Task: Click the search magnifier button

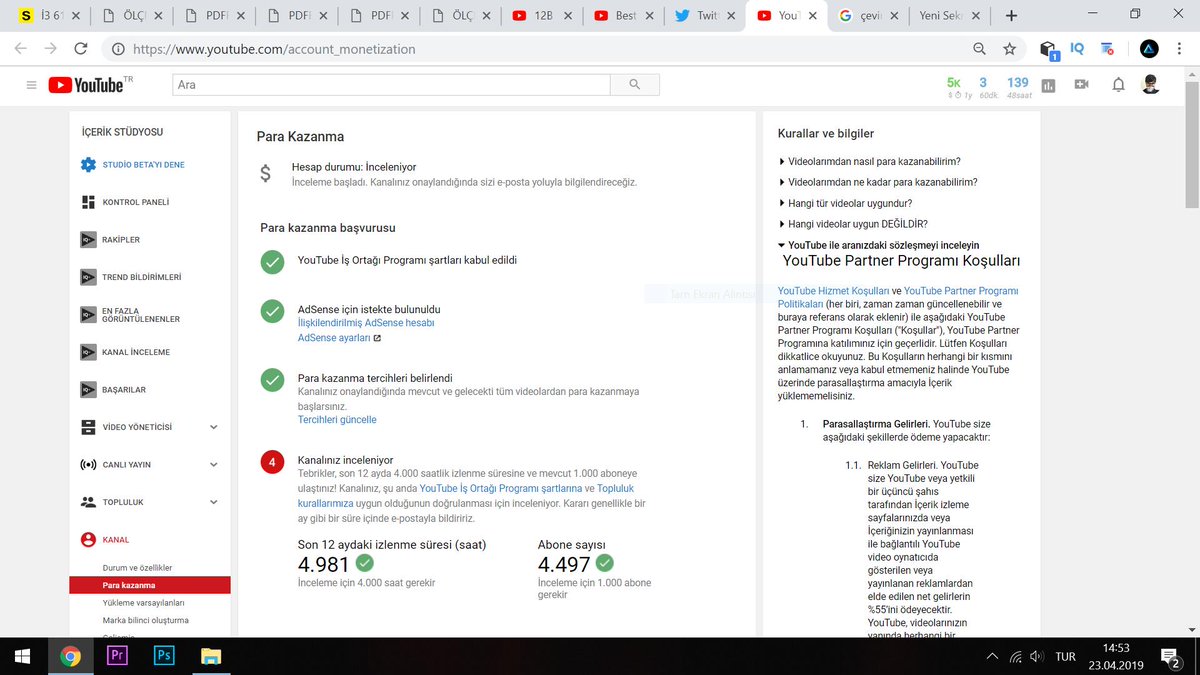Action: (x=636, y=85)
